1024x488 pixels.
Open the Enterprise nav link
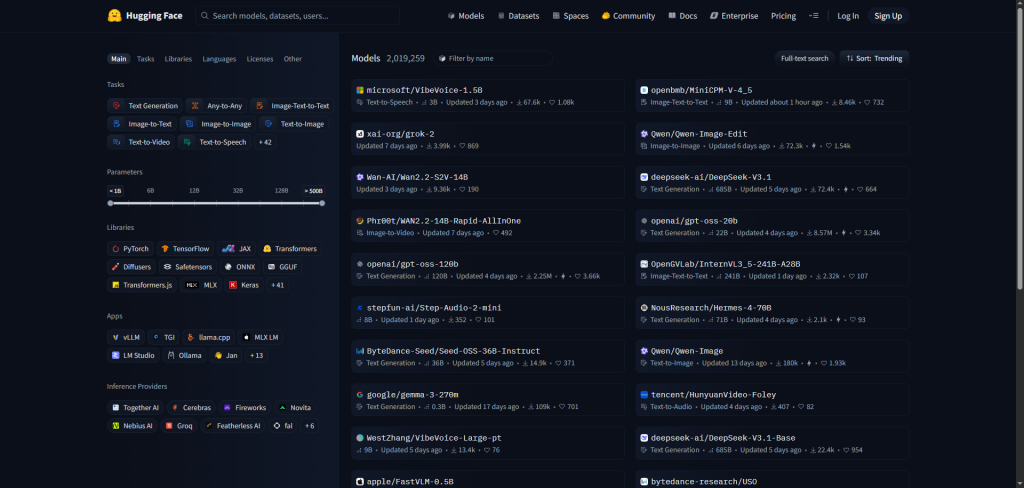click(734, 16)
